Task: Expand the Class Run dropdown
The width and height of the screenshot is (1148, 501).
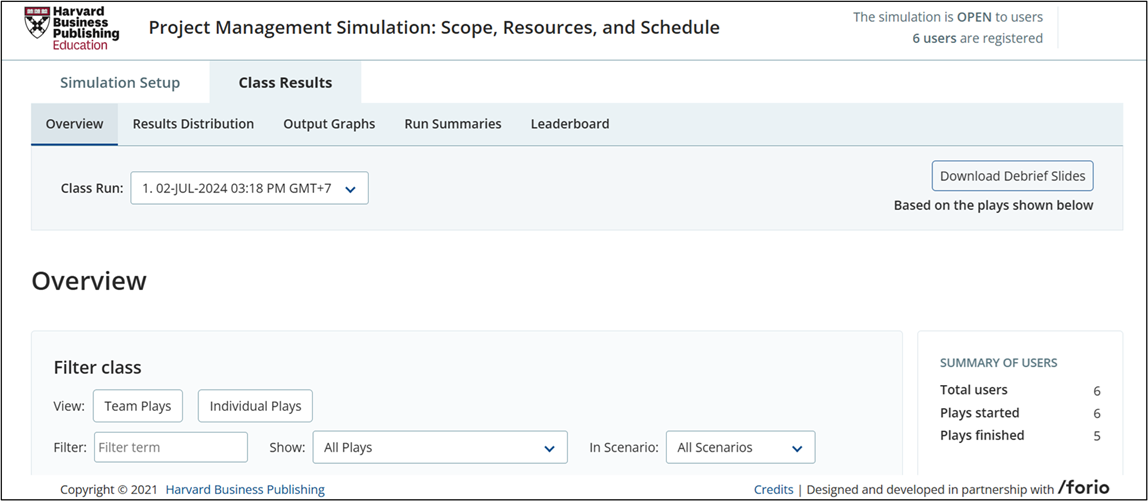Action: click(x=249, y=188)
